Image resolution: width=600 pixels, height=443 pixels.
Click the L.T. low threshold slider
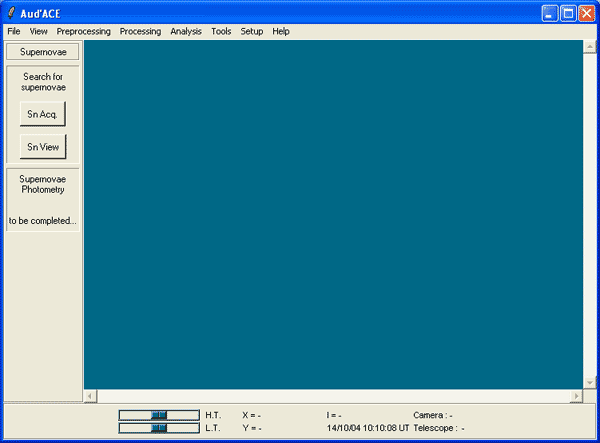(159, 428)
